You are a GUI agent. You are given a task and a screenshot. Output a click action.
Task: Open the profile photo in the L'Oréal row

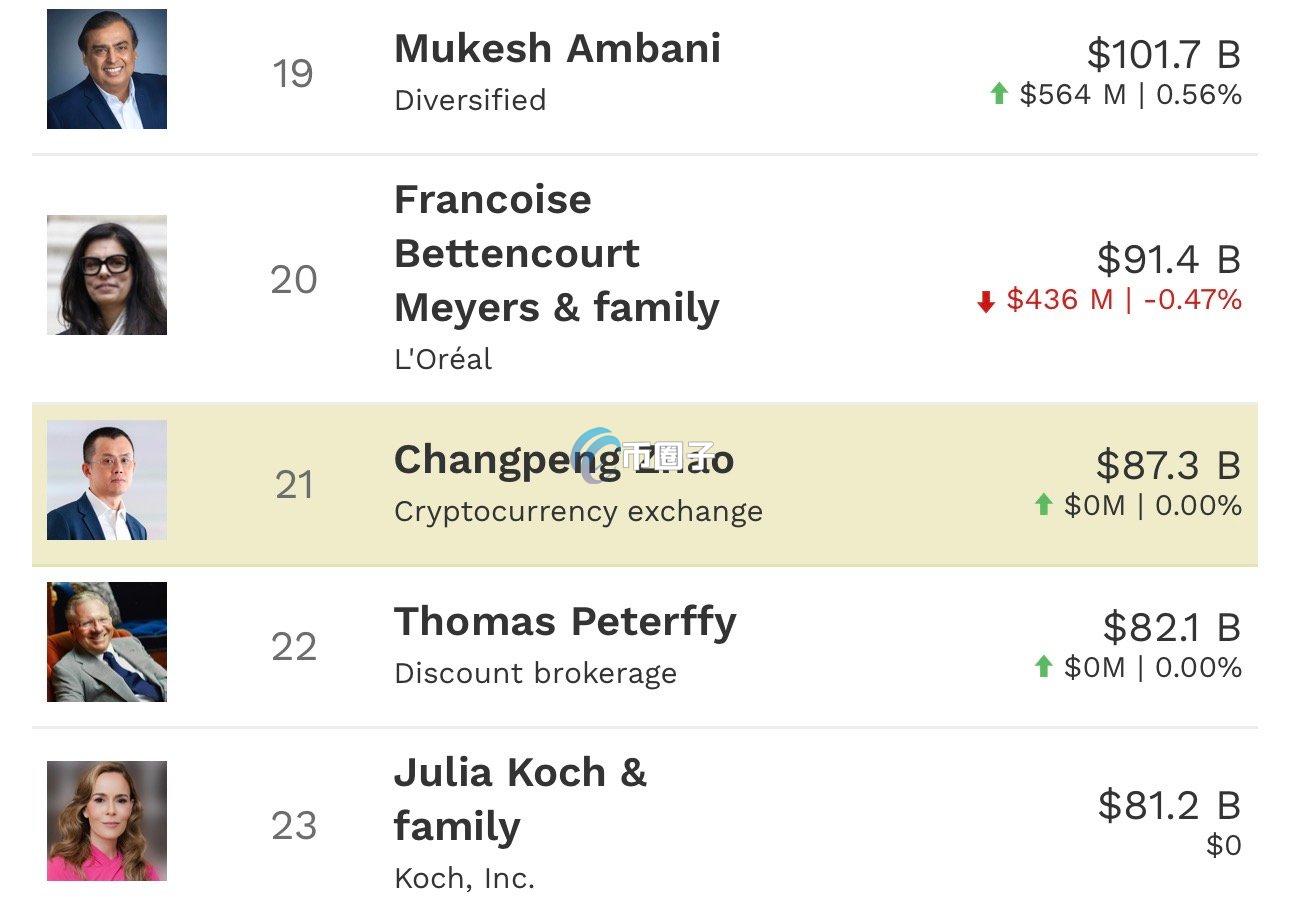(107, 275)
